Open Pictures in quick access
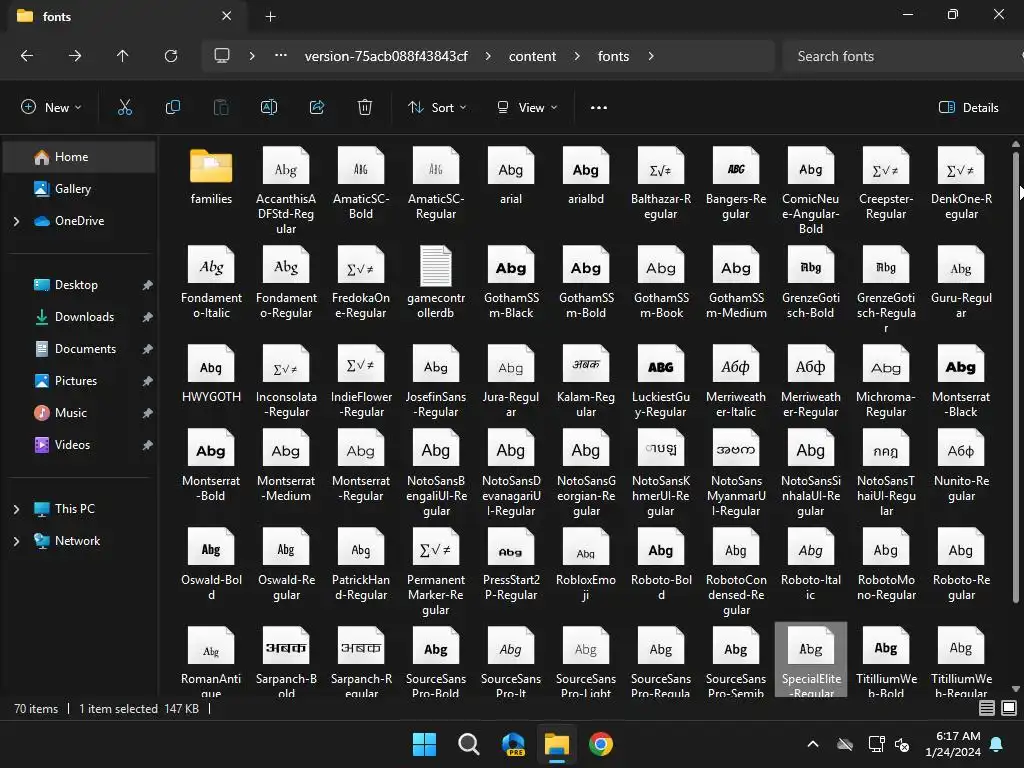Screen dimensions: 1024x768 (x=79, y=381)
